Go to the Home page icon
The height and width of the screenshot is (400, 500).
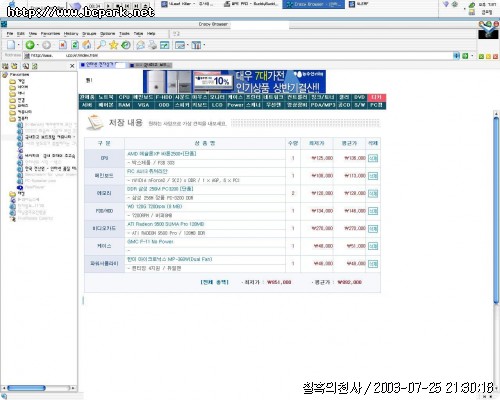click(x=87, y=45)
